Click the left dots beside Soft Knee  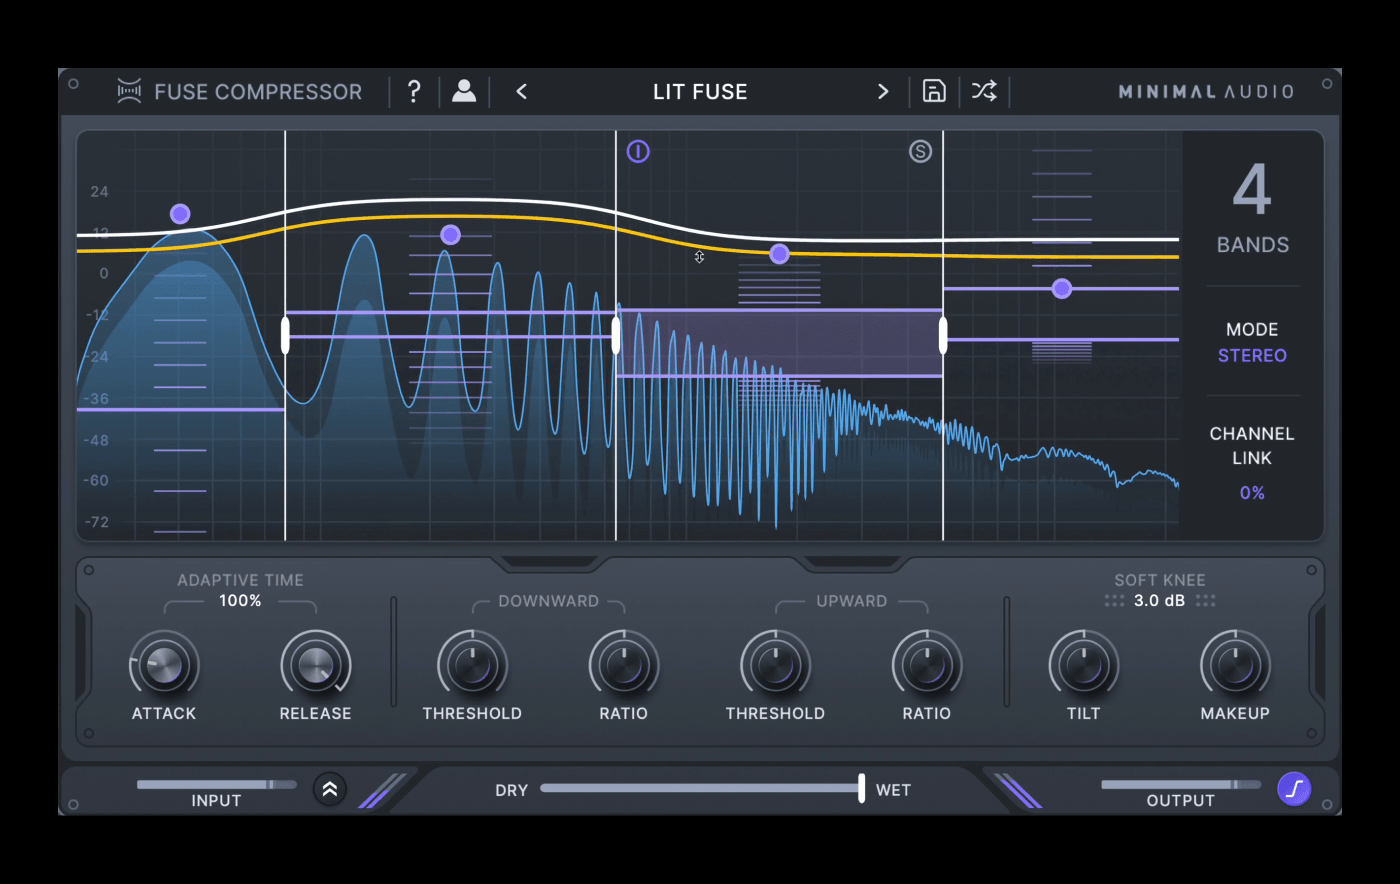[x=1114, y=600]
